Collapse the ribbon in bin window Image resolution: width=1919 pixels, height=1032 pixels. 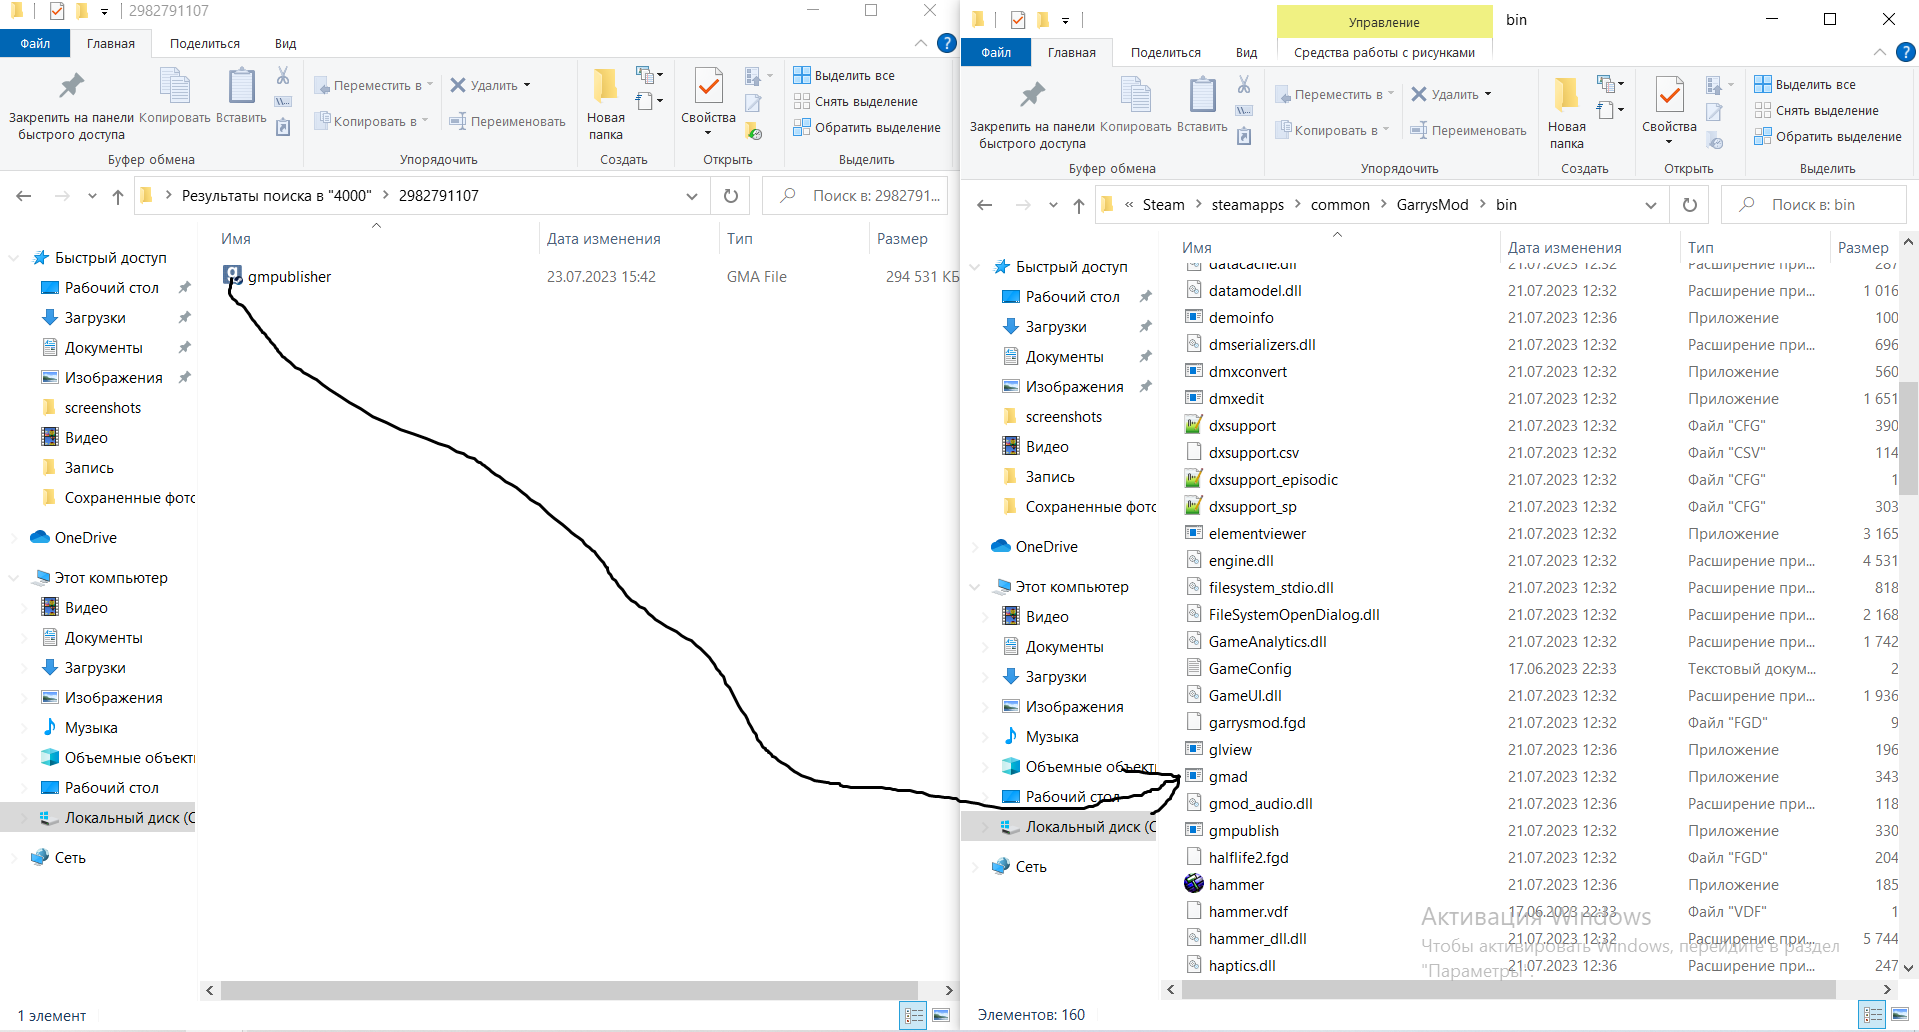(x=1880, y=52)
